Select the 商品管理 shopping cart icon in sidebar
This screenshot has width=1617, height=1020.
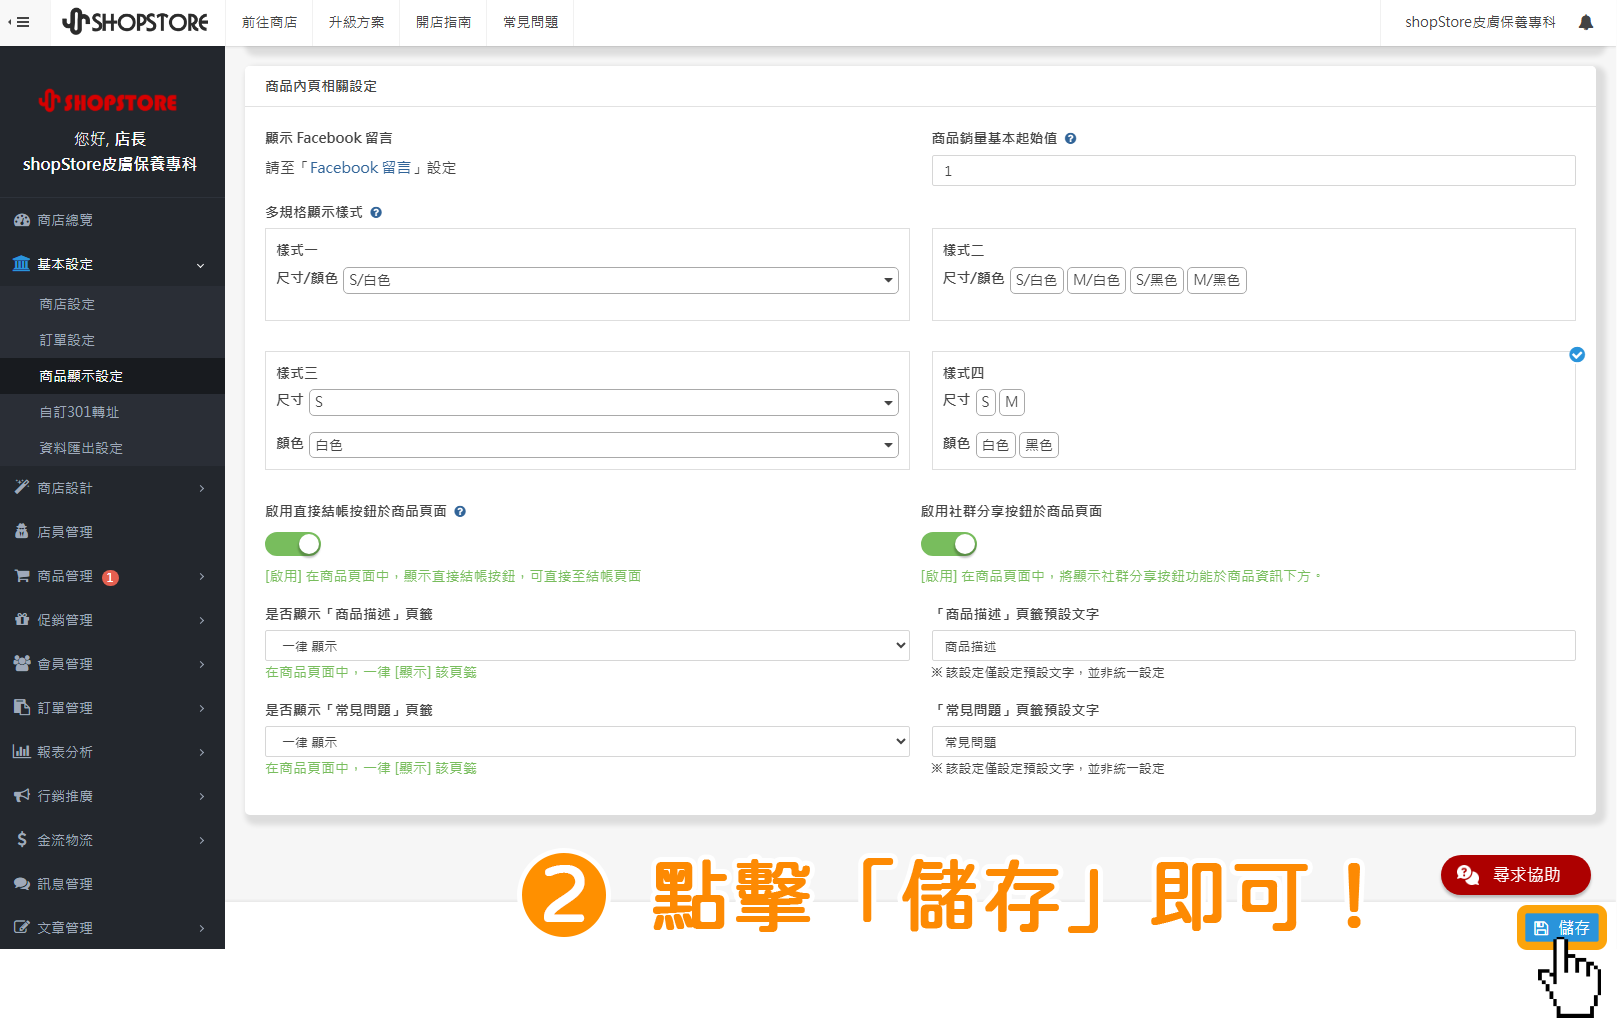[x=22, y=576]
